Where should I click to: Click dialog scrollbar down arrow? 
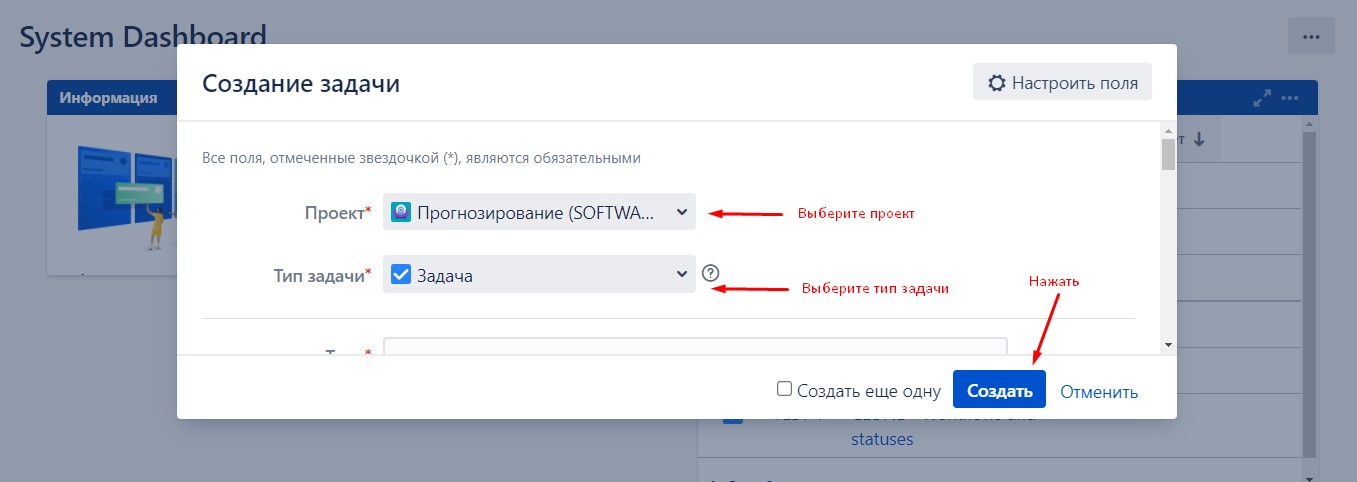coord(1167,345)
